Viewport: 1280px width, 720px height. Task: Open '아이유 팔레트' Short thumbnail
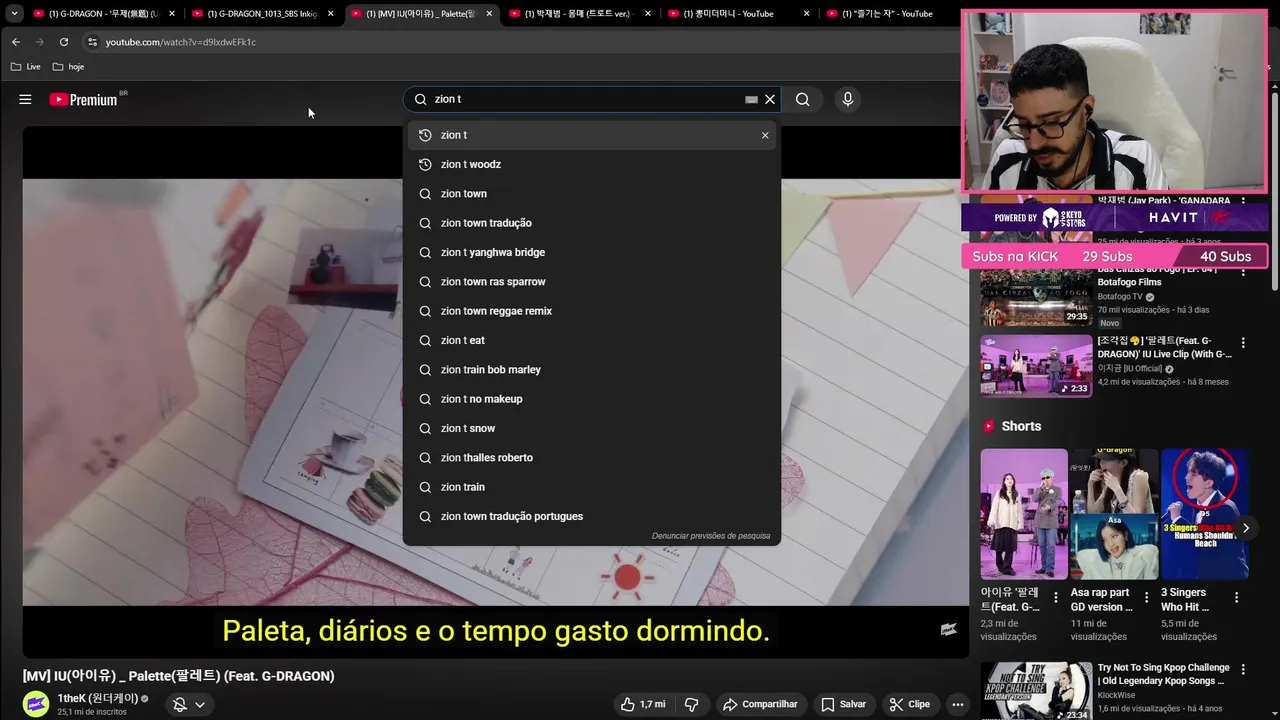coord(1024,514)
